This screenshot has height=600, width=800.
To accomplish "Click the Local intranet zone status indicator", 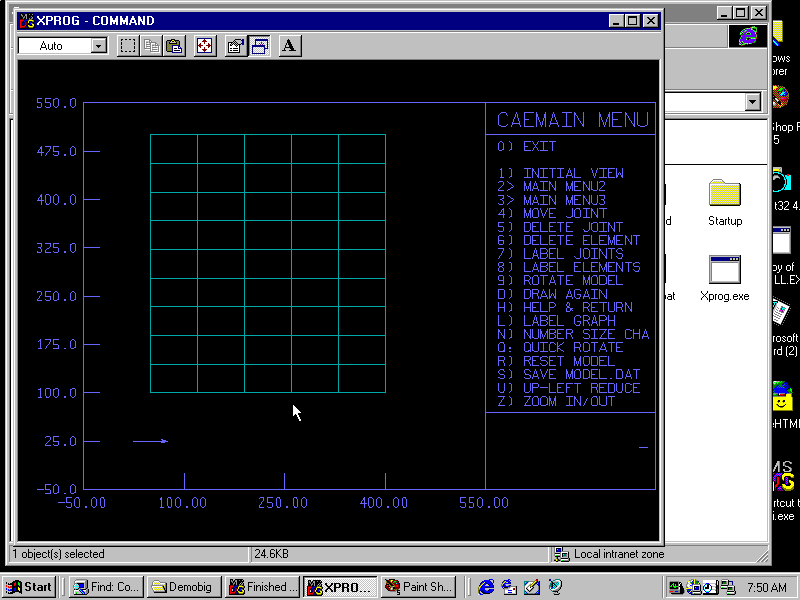I will [610, 554].
